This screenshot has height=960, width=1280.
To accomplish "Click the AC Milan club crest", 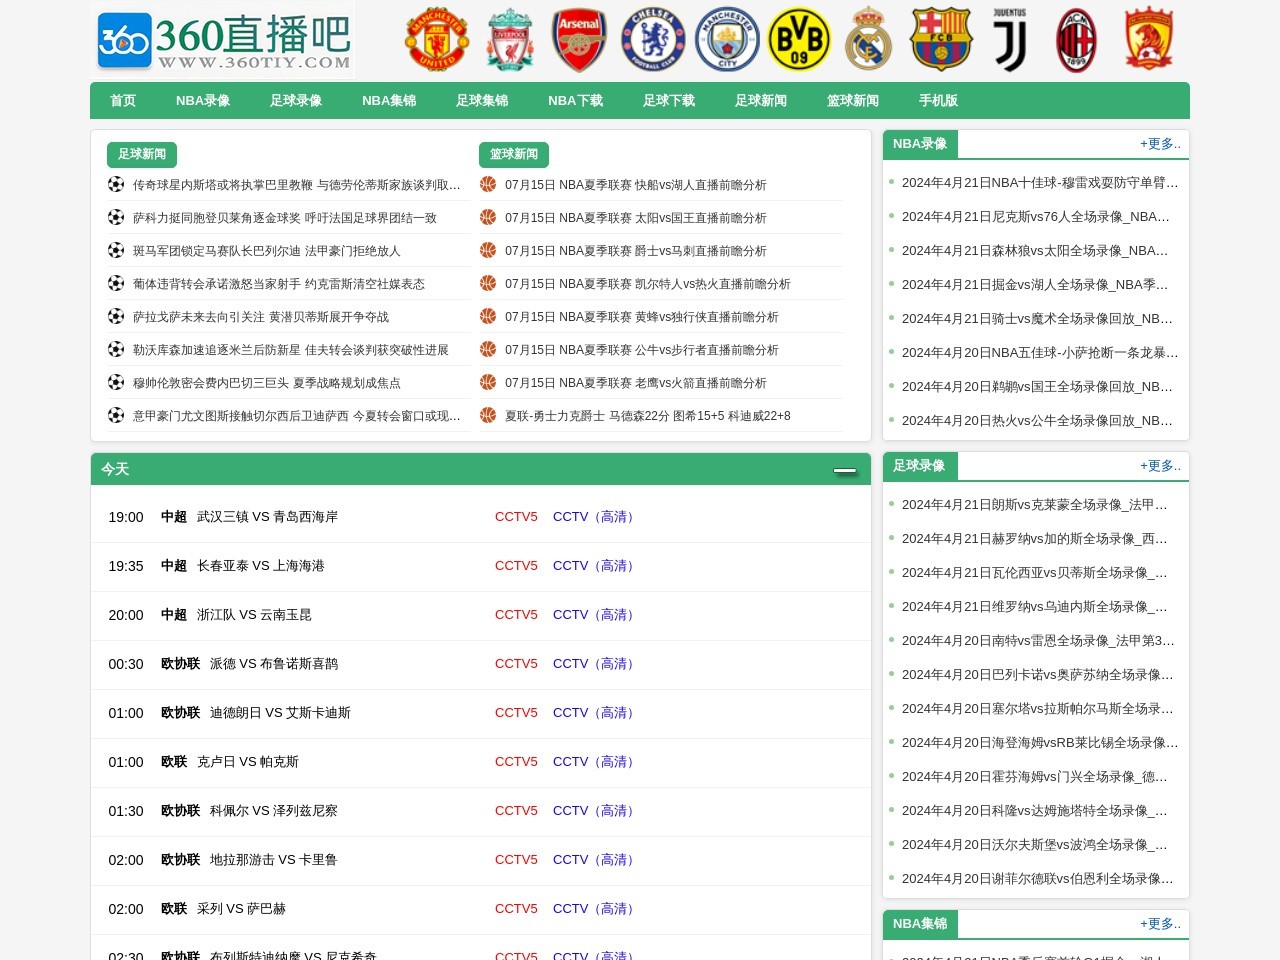I will 1077,39.
